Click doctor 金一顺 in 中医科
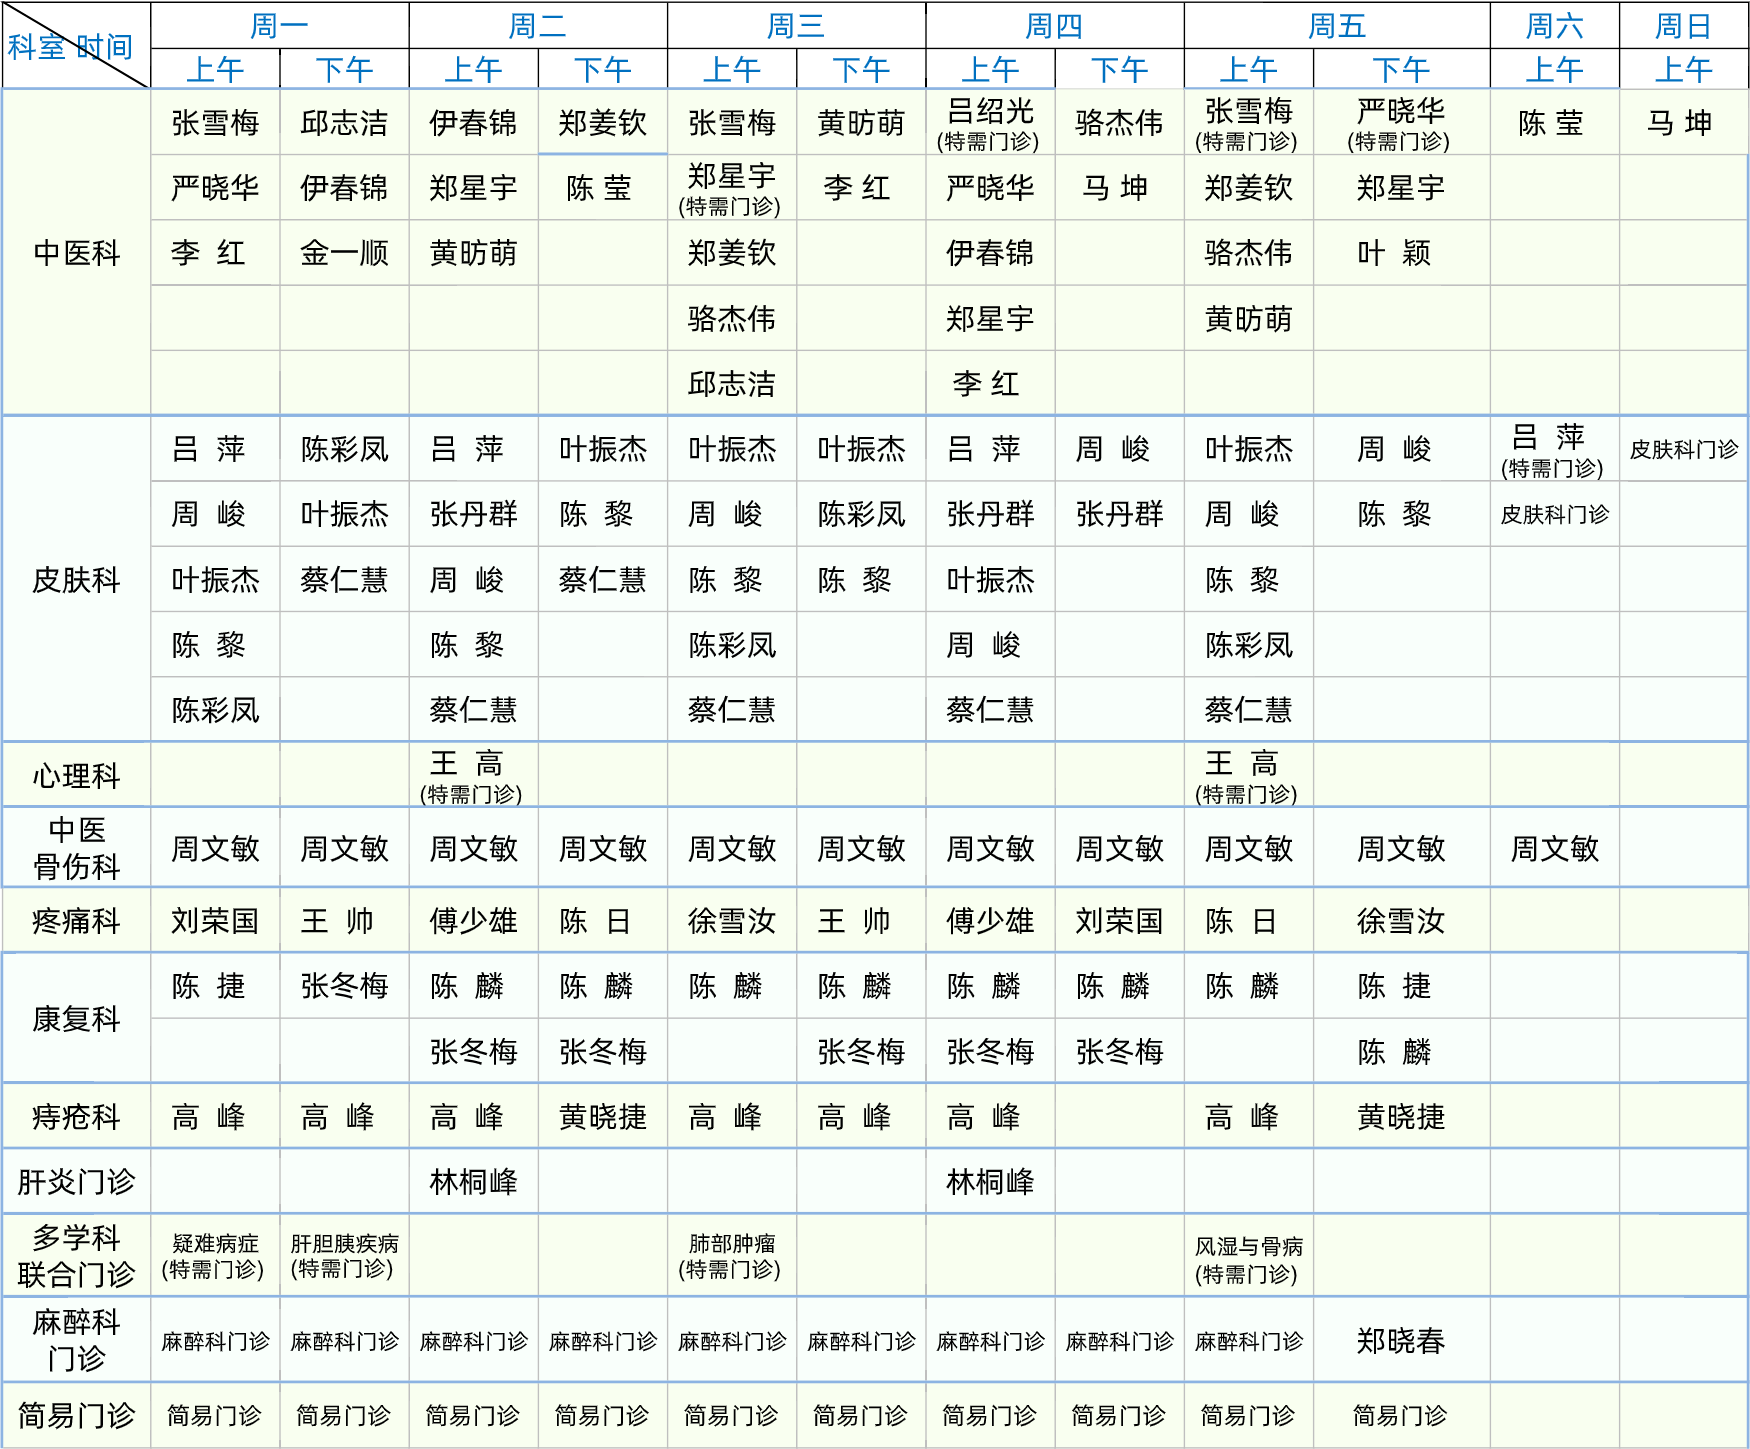Image resolution: width=1750 pixels, height=1449 pixels. tap(344, 253)
